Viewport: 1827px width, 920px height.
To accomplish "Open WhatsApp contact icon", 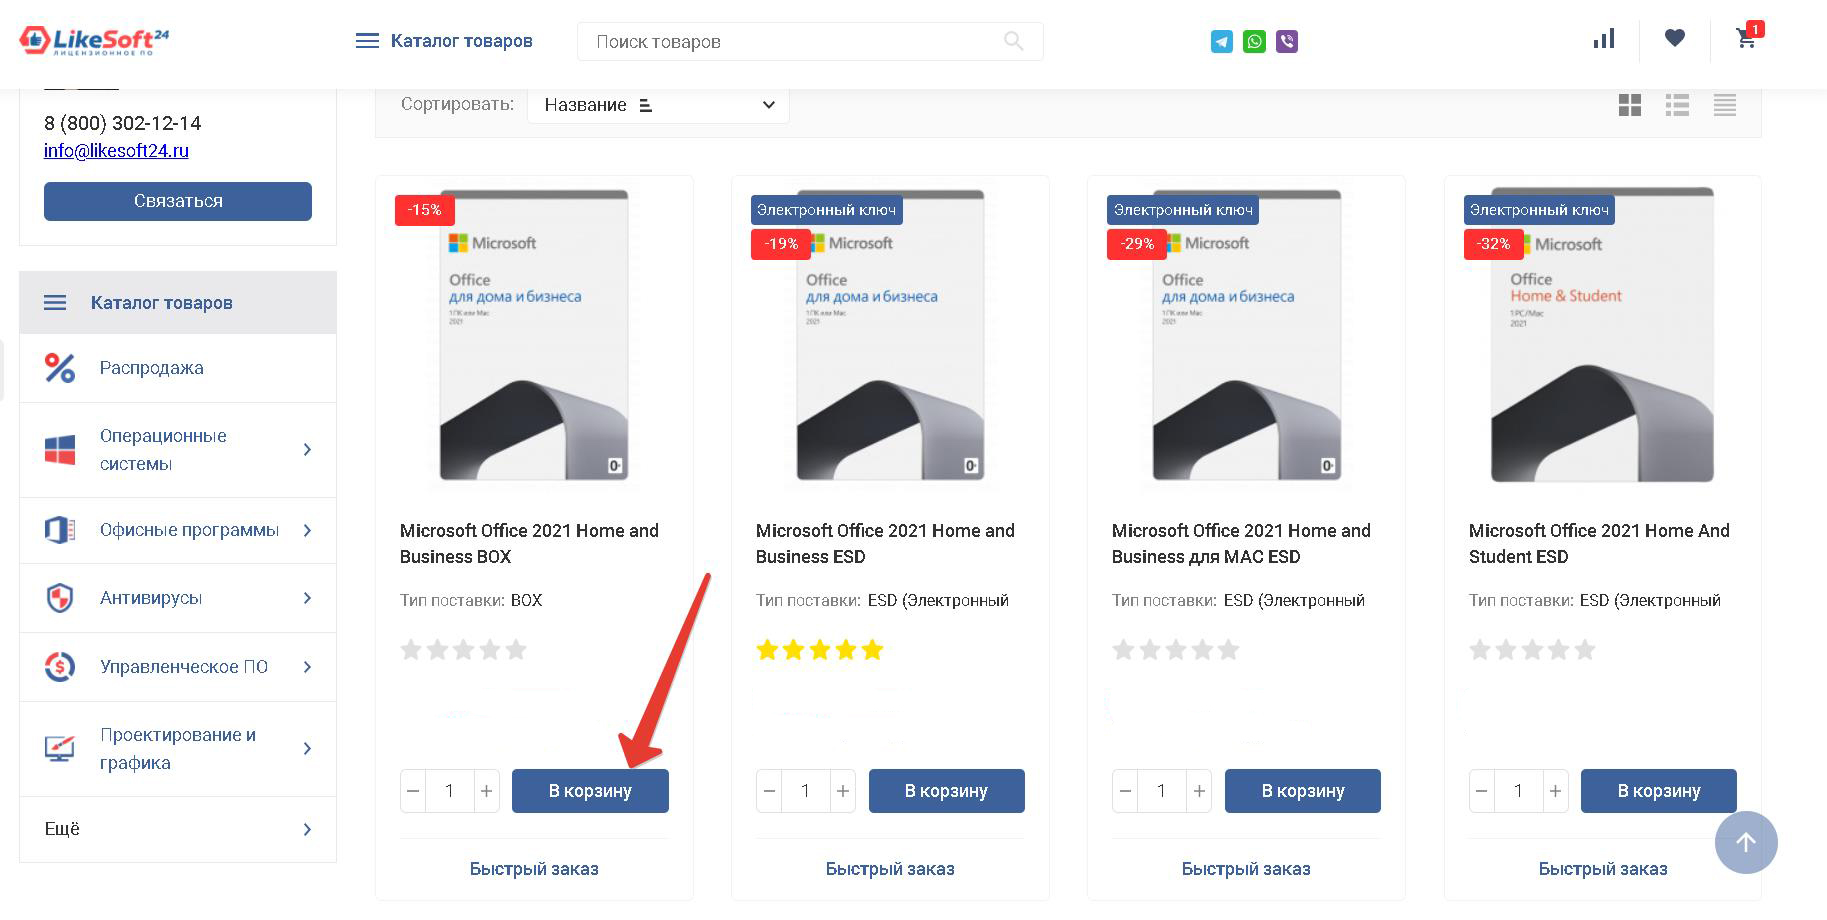I will [x=1254, y=41].
